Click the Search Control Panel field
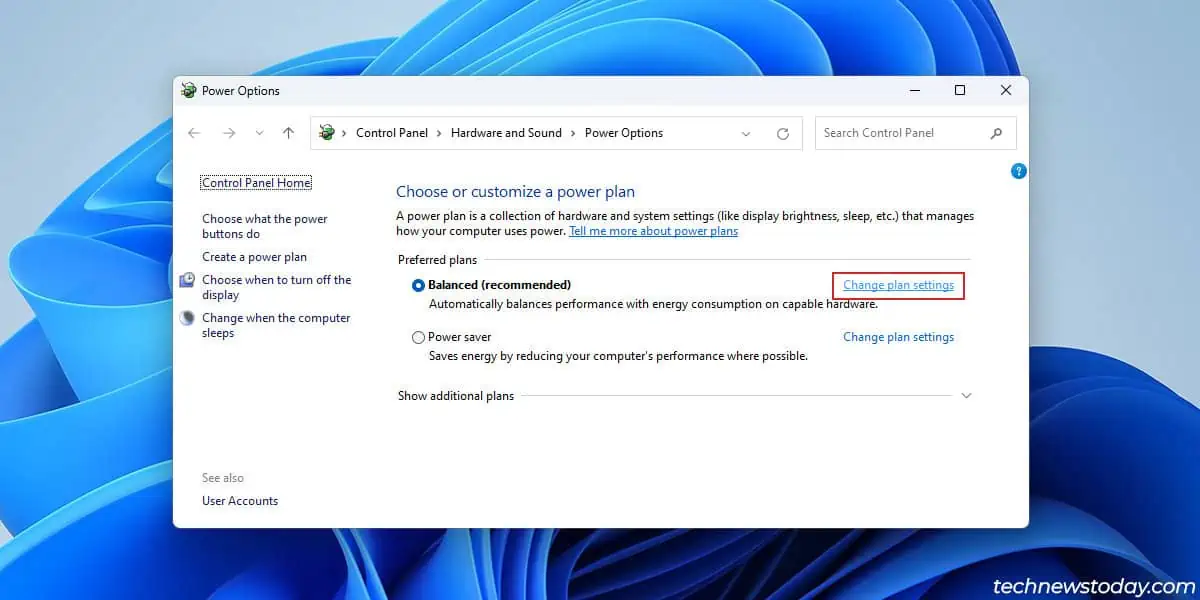 tap(900, 133)
